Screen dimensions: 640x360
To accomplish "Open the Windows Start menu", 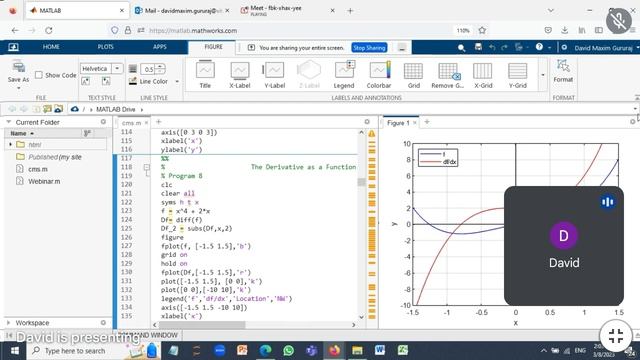I will (x=14, y=351).
